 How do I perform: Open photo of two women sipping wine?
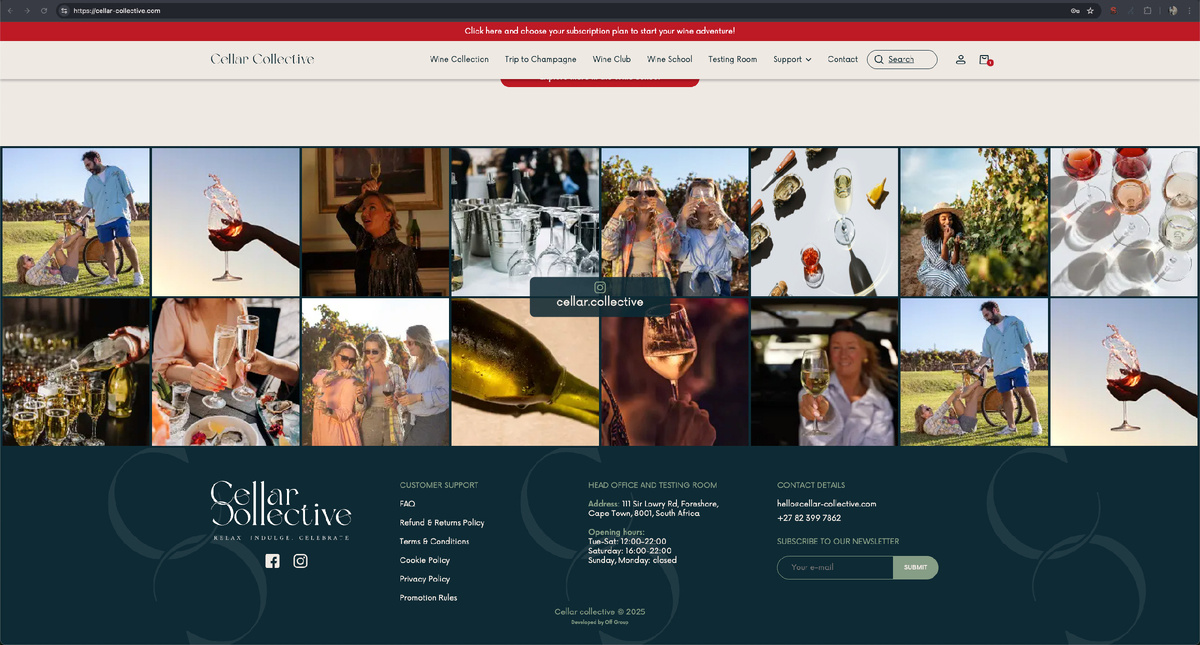click(x=675, y=222)
